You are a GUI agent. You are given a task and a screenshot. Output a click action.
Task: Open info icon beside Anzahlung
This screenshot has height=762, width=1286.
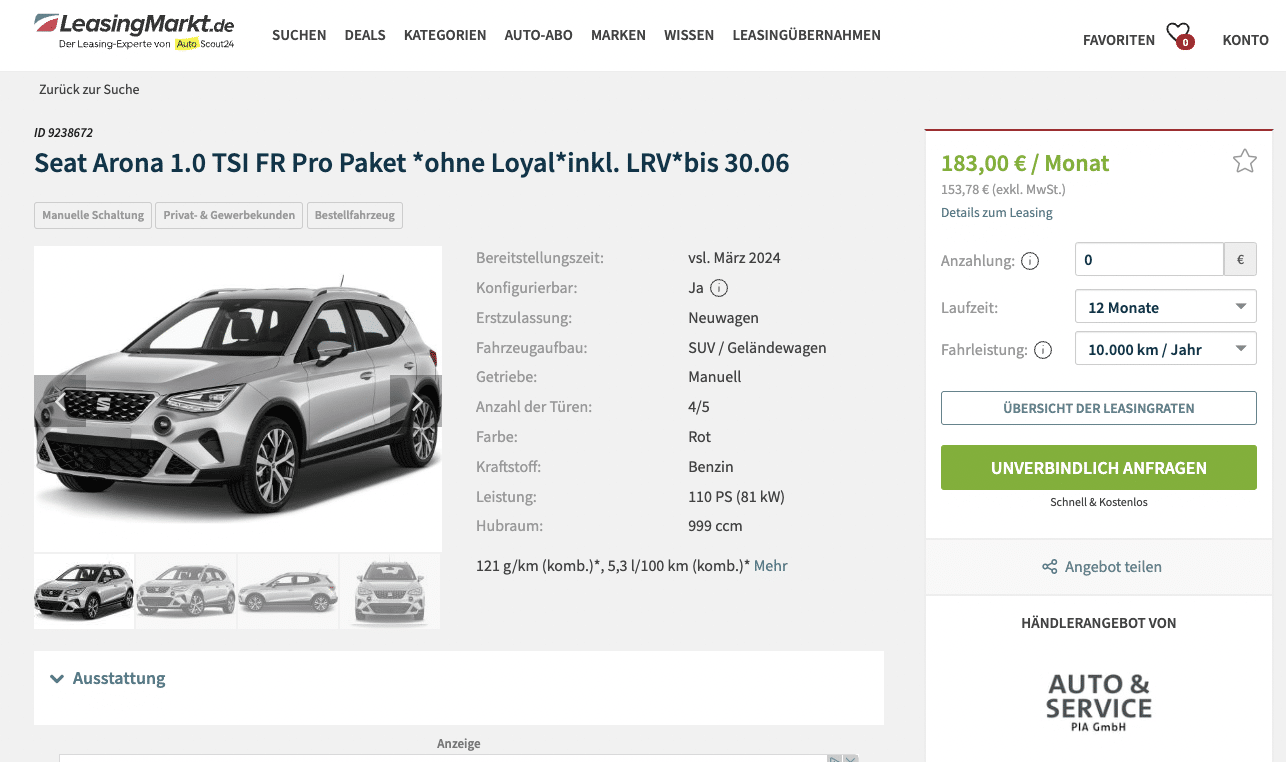(1030, 261)
